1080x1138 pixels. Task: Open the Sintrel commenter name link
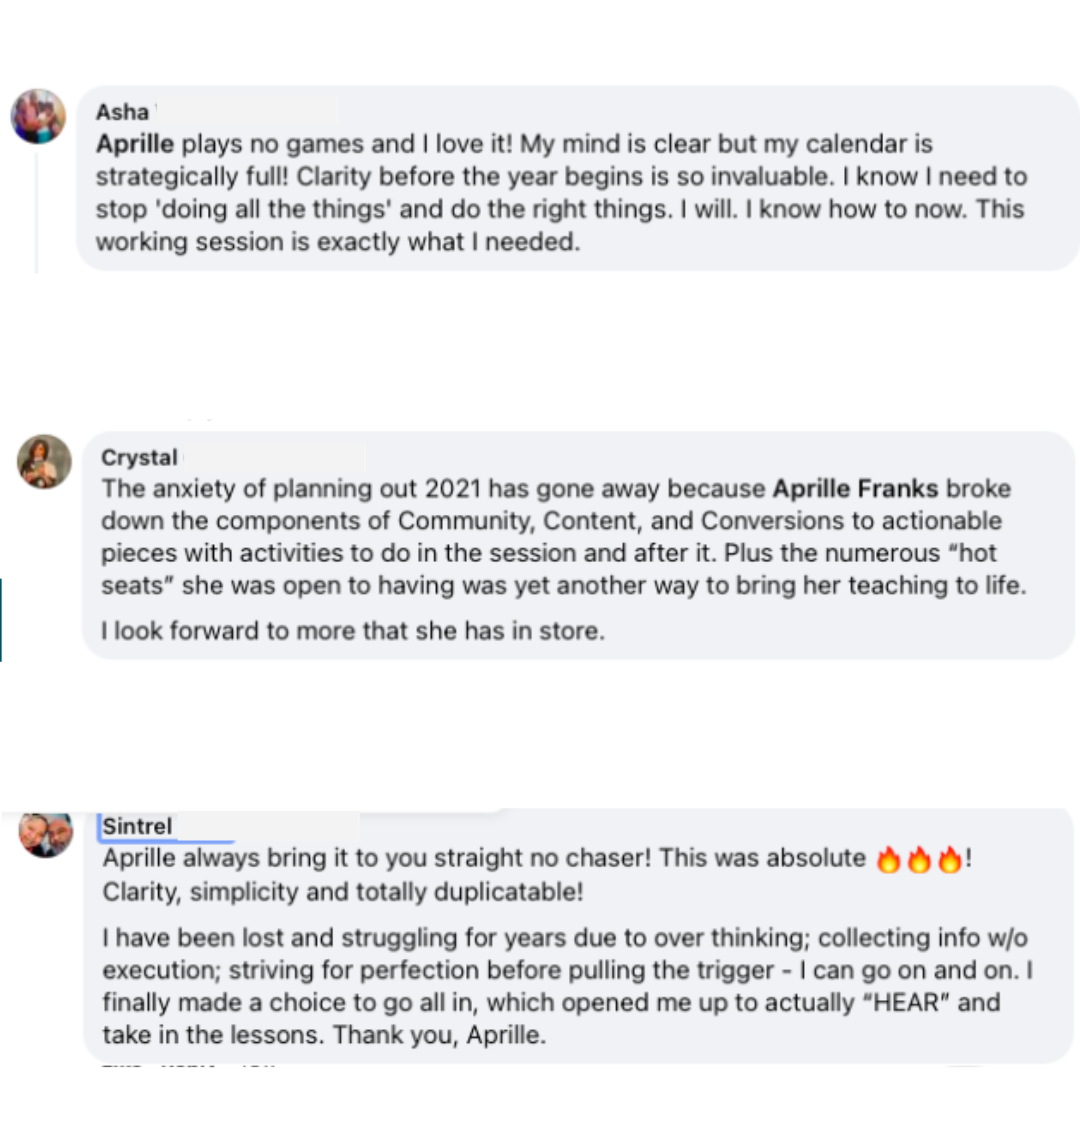pos(138,826)
